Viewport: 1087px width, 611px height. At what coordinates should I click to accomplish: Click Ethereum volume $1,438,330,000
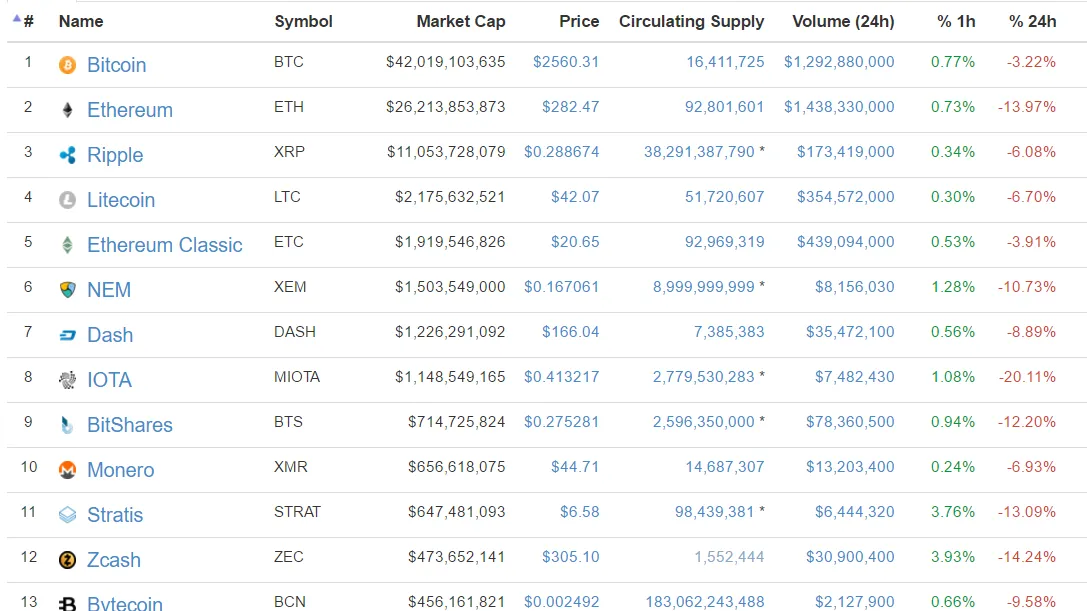coord(839,107)
